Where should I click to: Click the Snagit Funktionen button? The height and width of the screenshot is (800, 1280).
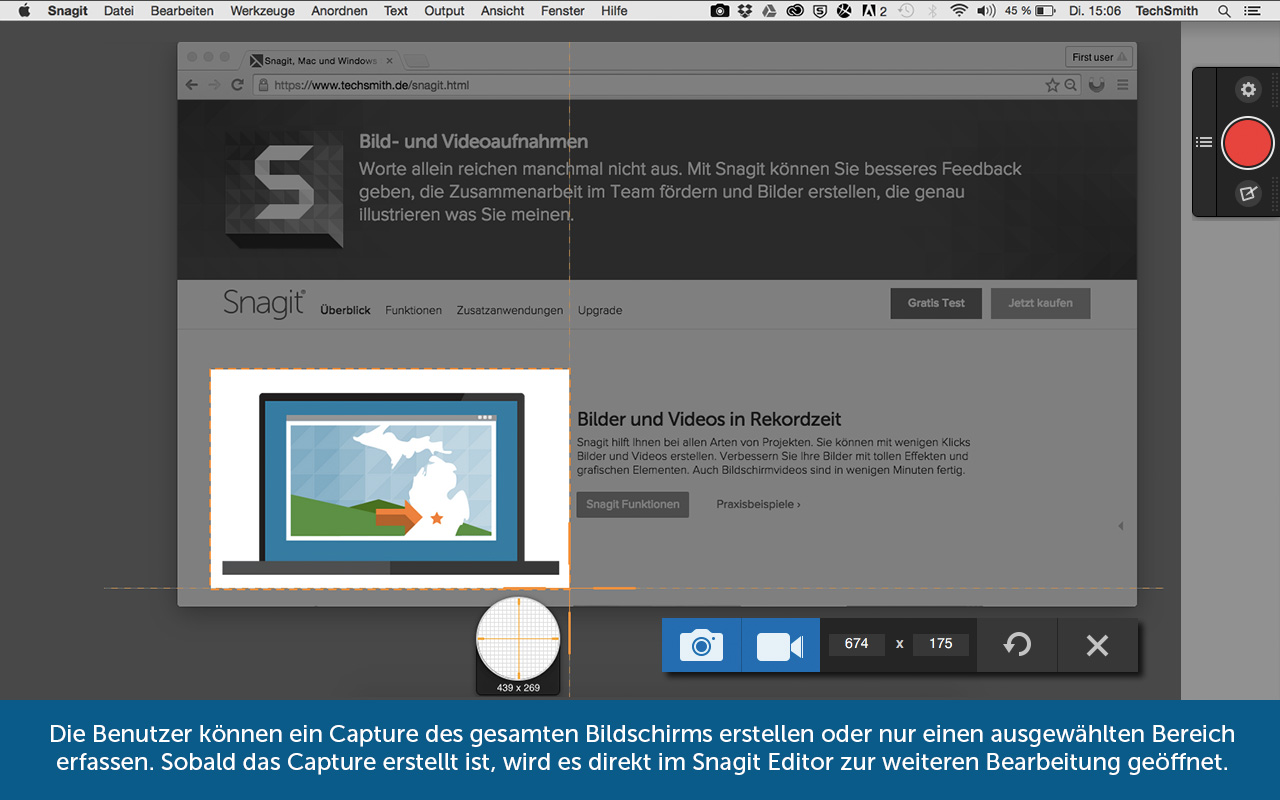633,504
